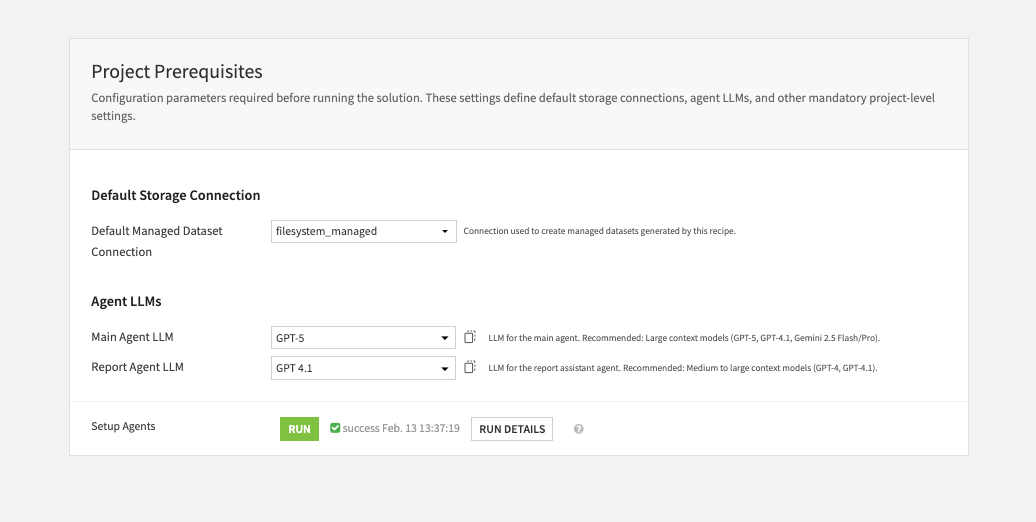Click copy icon beside Main Agent LLM
The image size is (1036, 522).
pyautogui.click(x=470, y=337)
